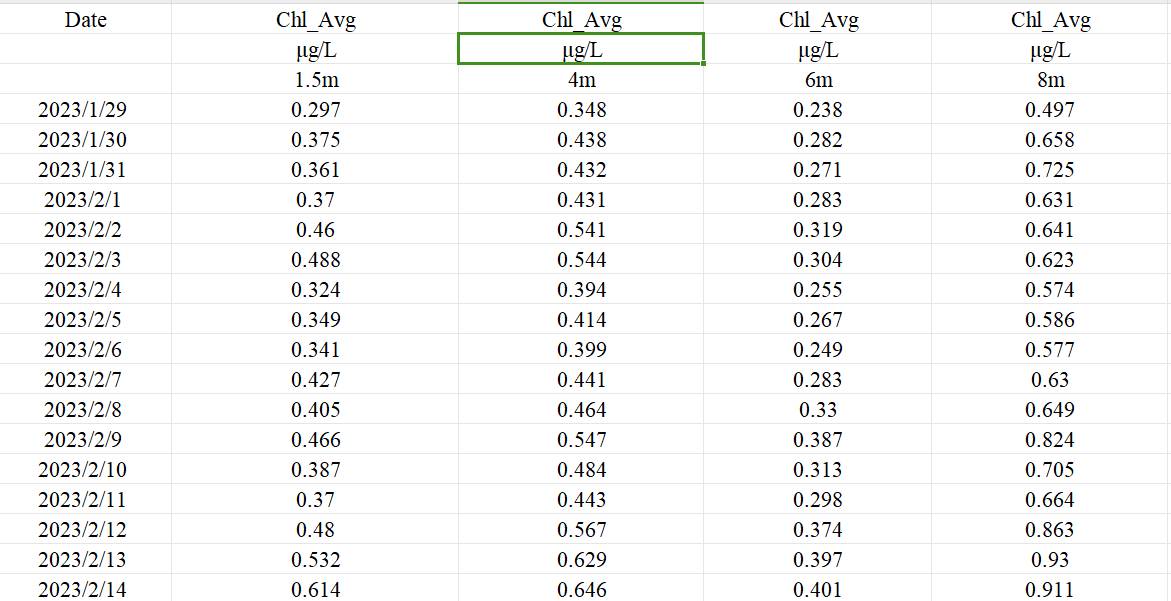Select the date cell 2023/2/14
Screen dimensions: 1171x601
83,590
